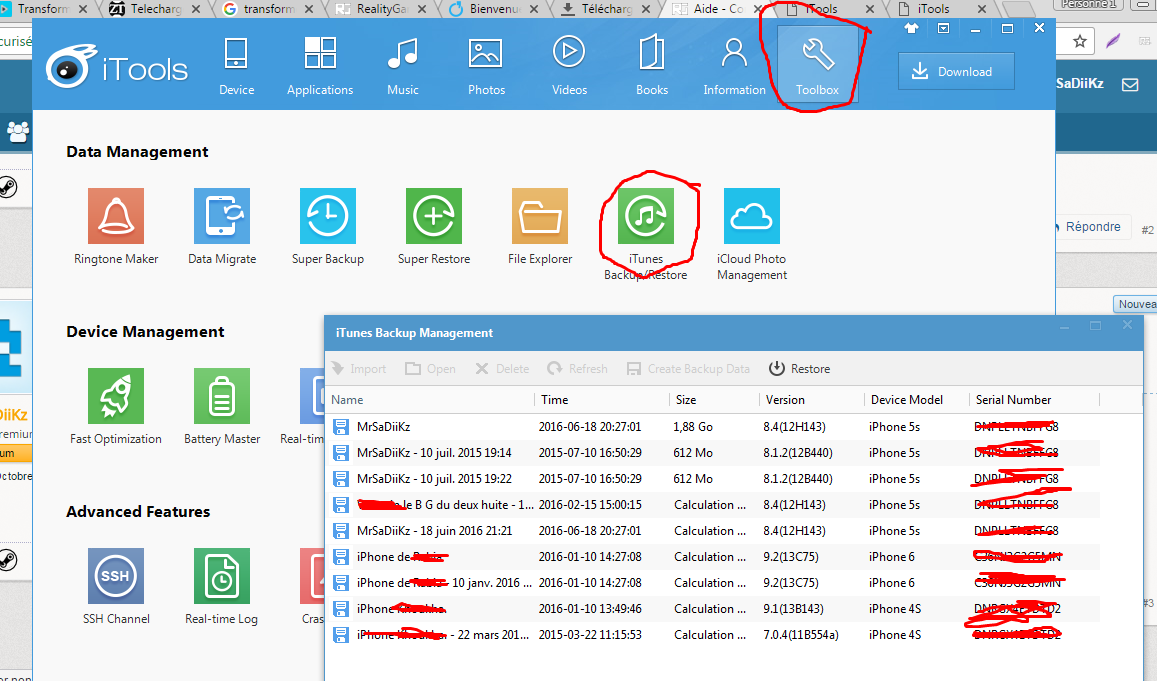1157x681 pixels.
Task: Open the Videos tab
Action: [569, 66]
